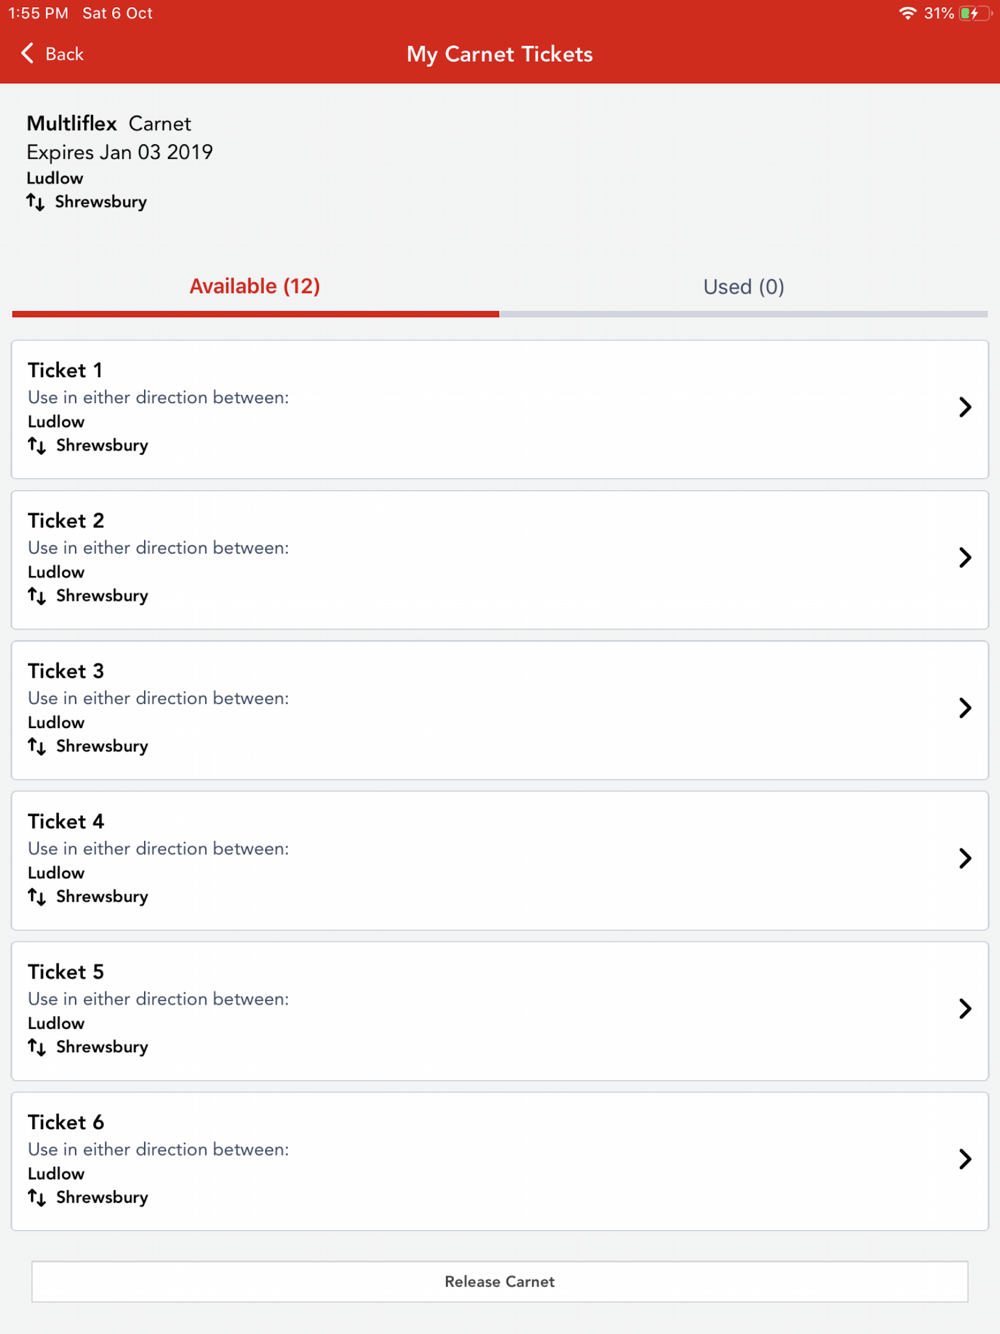Tap the battery charging icon
Screen dimensions: 1000x1334
point(972,13)
